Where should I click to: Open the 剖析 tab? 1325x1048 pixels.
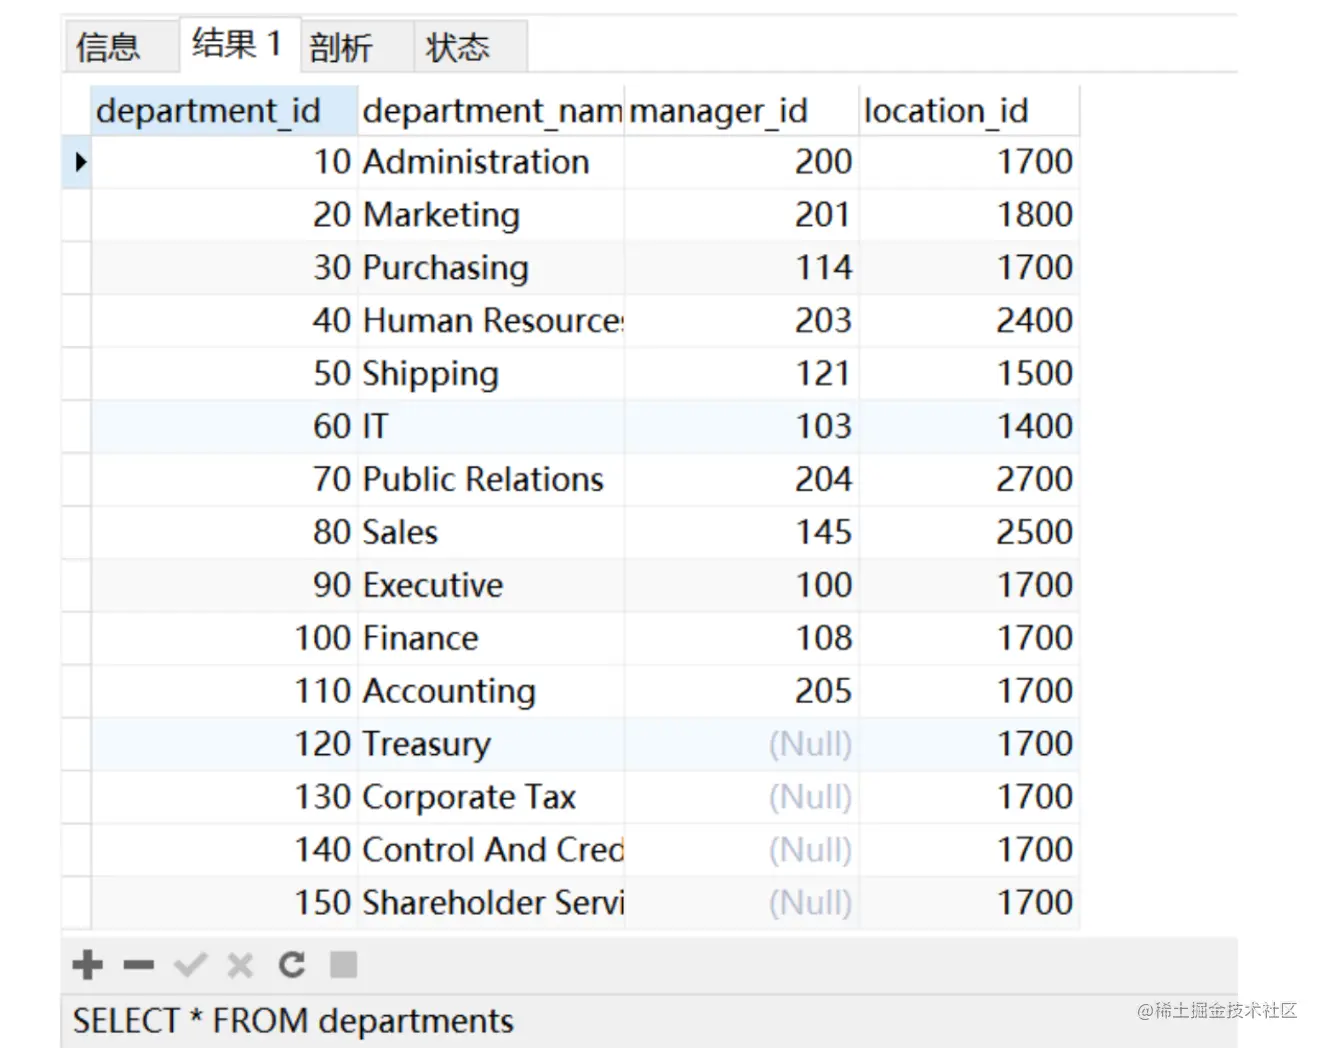[x=341, y=47]
